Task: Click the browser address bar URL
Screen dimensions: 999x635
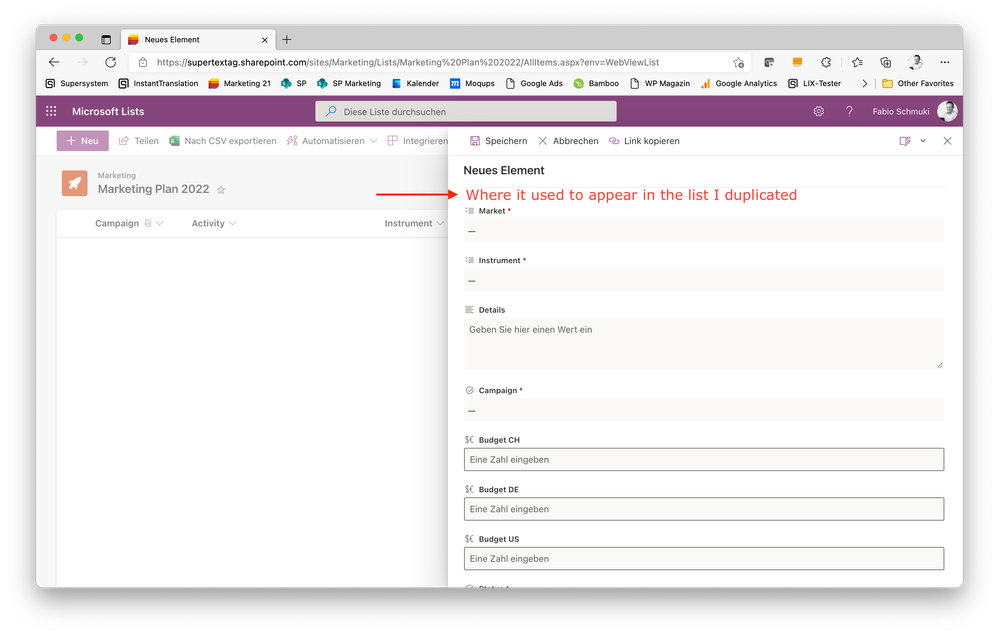Action: pyautogui.click(x=408, y=62)
